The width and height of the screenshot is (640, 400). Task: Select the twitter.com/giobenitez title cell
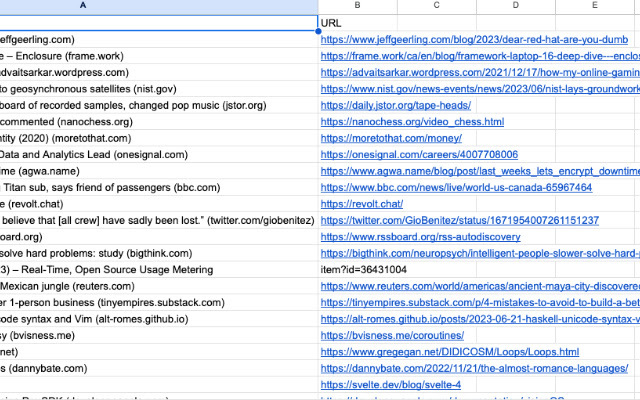pyautogui.click(x=159, y=220)
